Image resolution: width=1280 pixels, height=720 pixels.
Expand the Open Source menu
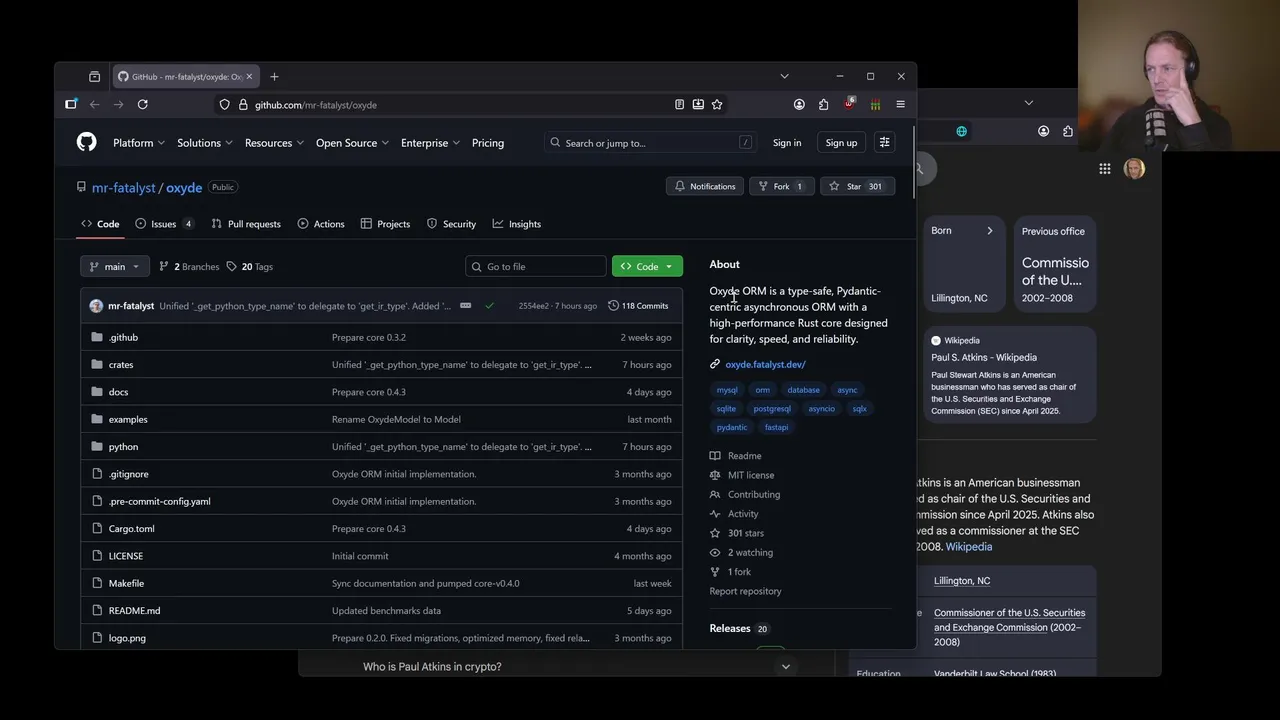click(x=352, y=143)
